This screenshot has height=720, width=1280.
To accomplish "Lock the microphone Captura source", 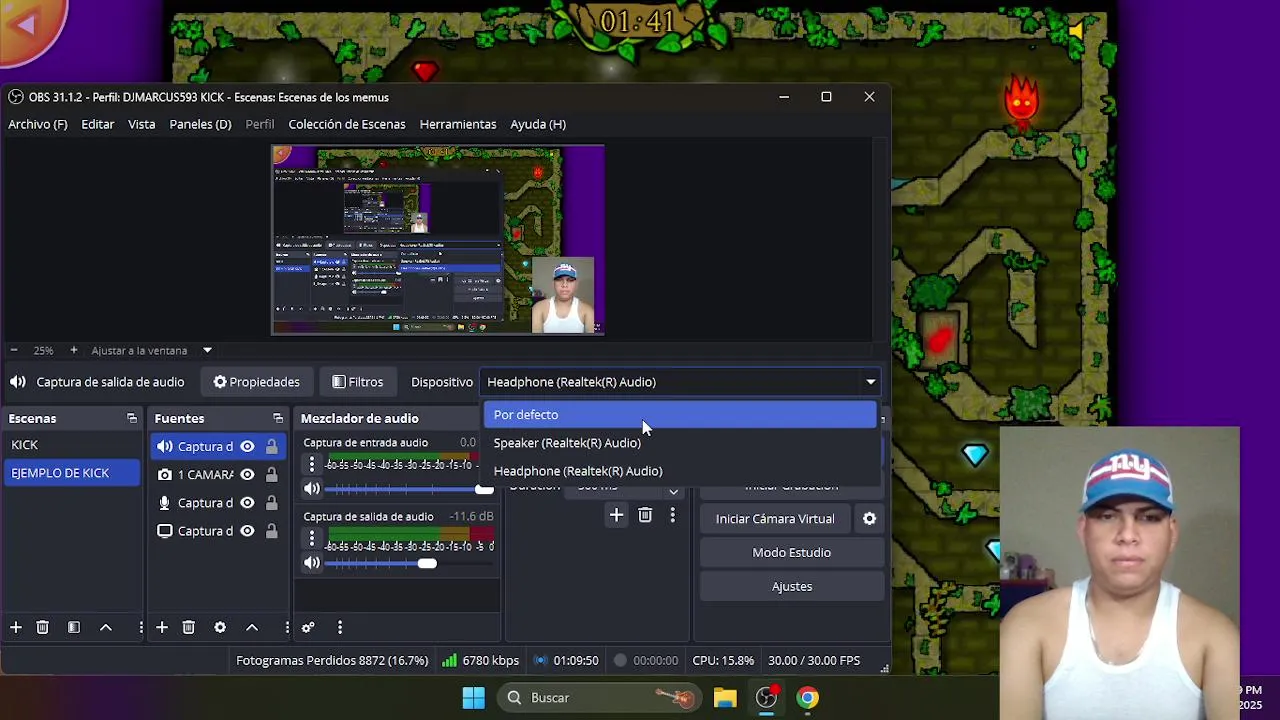I will coord(271,502).
